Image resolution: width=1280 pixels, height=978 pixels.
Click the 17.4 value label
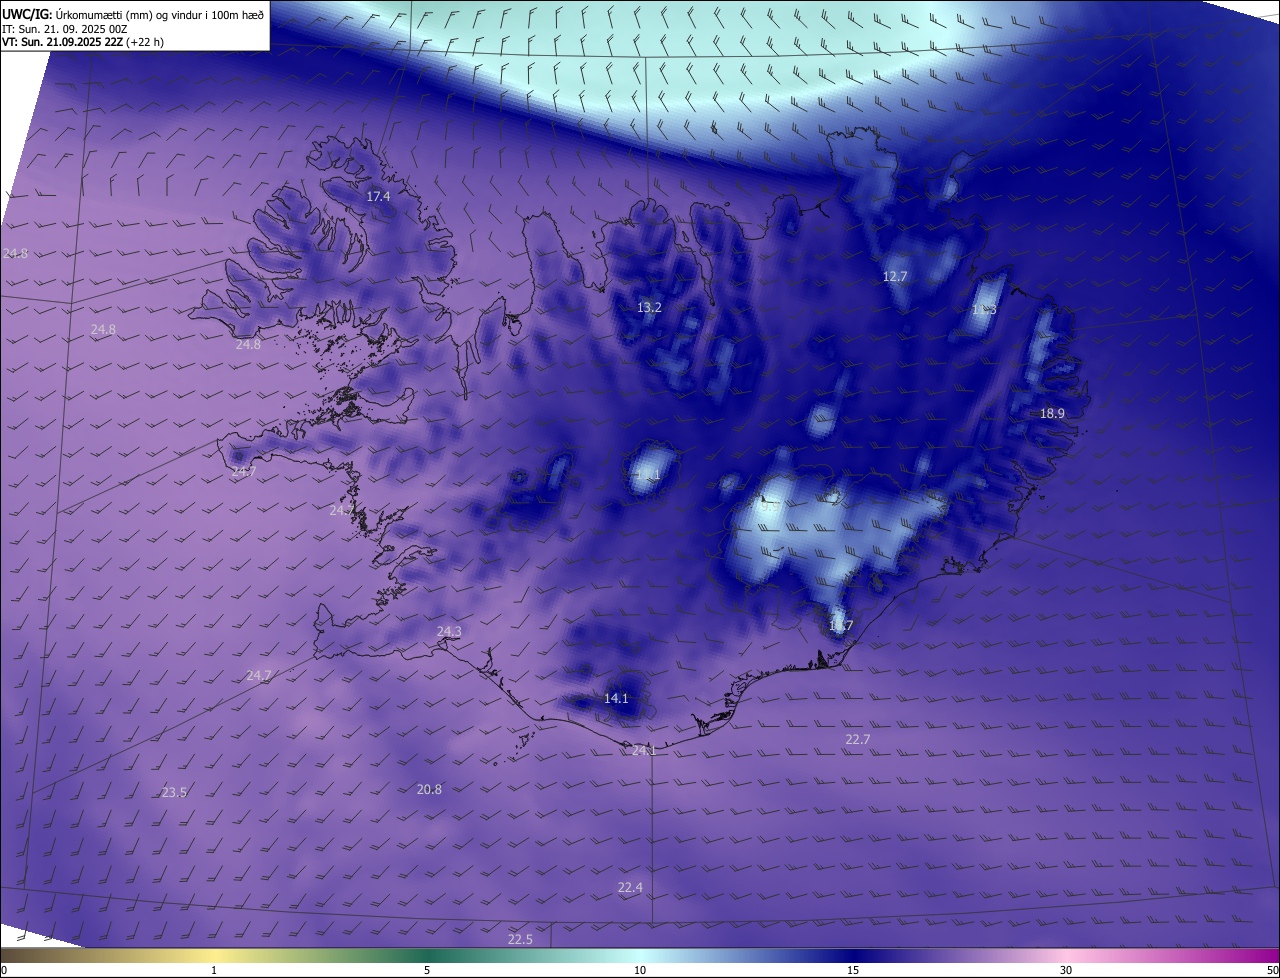coord(378,197)
